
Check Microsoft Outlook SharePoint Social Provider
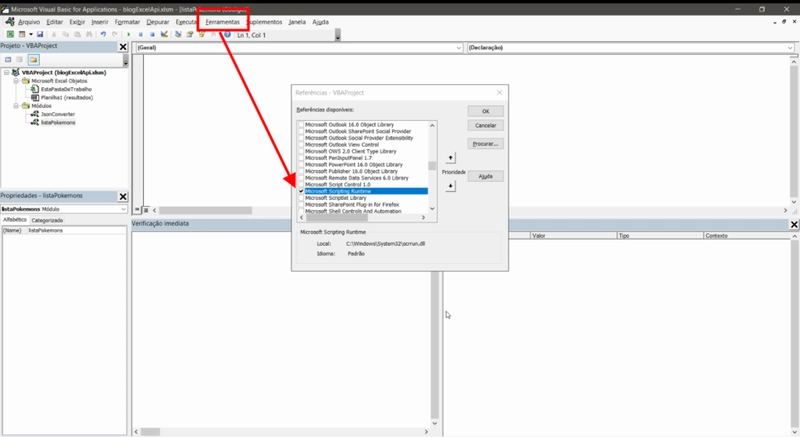pos(301,131)
